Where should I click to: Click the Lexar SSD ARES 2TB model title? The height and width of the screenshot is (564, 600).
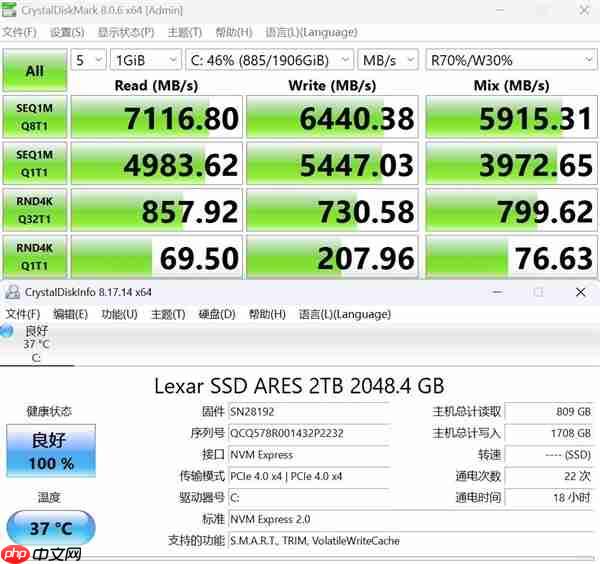pos(299,386)
